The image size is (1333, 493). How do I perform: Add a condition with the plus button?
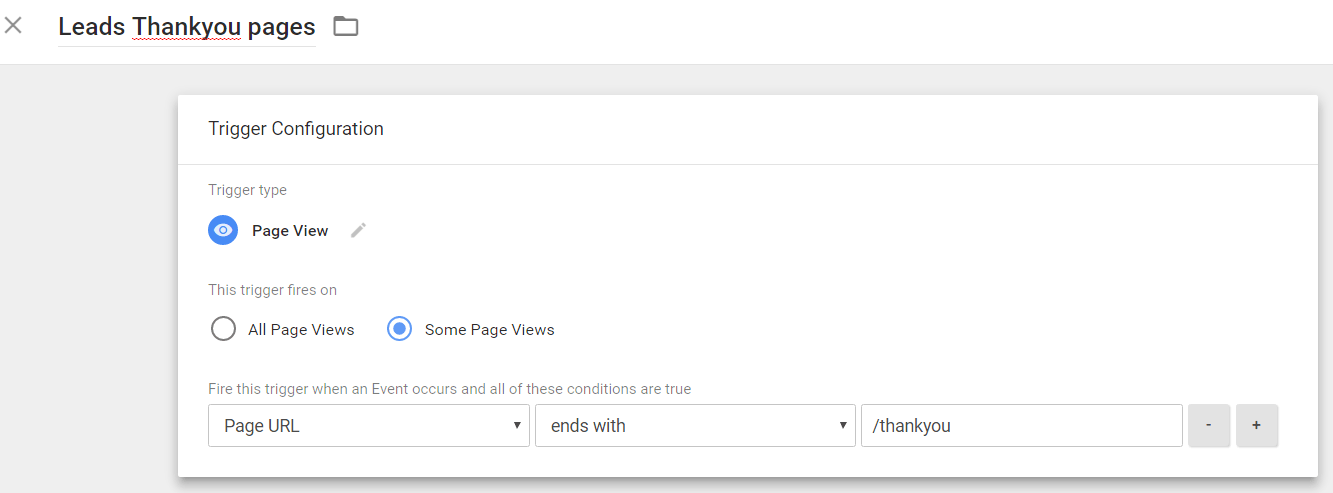(x=1257, y=425)
